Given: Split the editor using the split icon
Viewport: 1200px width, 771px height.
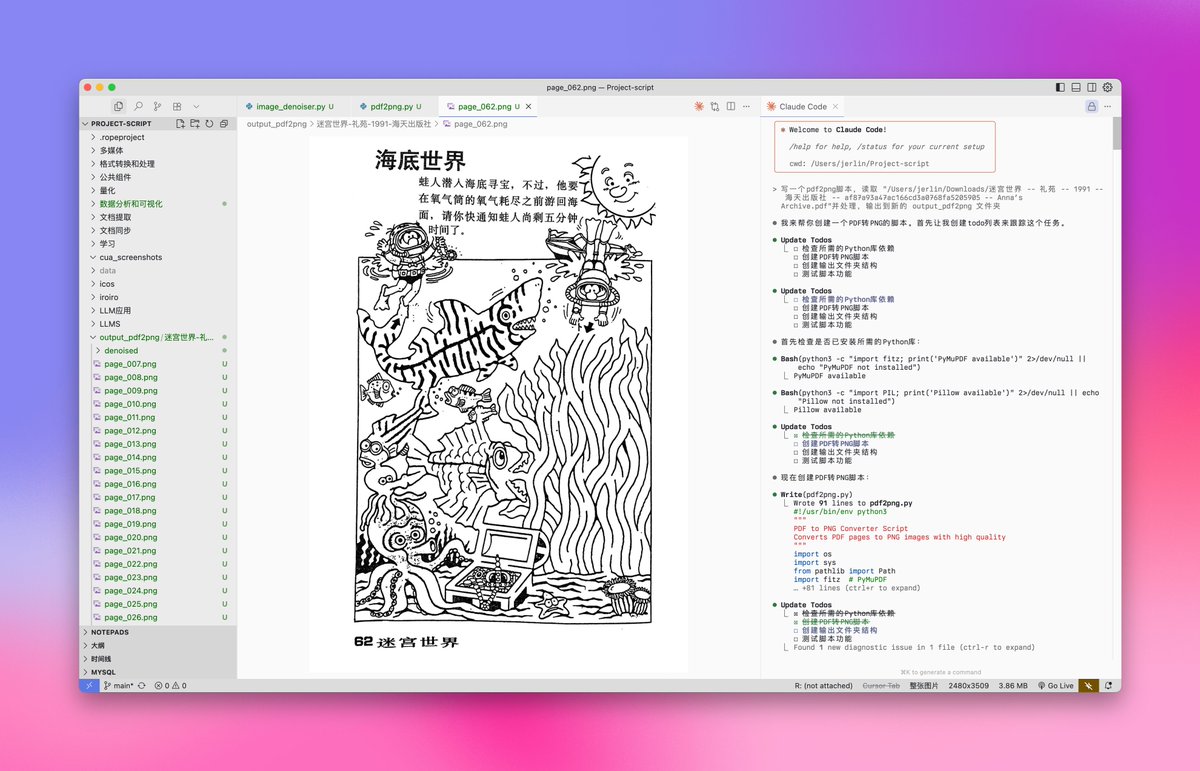Looking at the screenshot, I should click(730, 106).
